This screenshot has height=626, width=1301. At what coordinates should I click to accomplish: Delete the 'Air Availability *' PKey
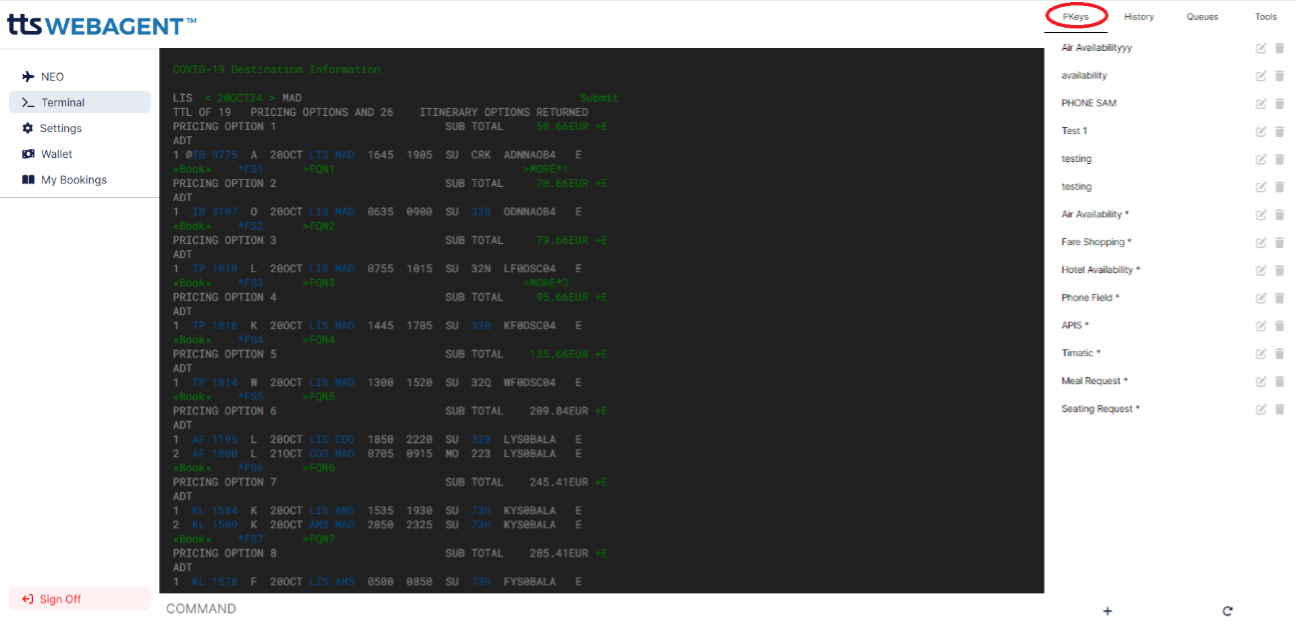(x=1280, y=215)
